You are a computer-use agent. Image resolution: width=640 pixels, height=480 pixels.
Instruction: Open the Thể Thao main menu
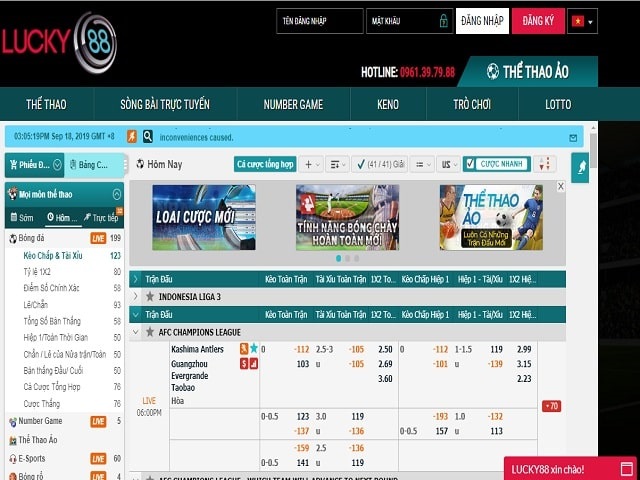46,104
